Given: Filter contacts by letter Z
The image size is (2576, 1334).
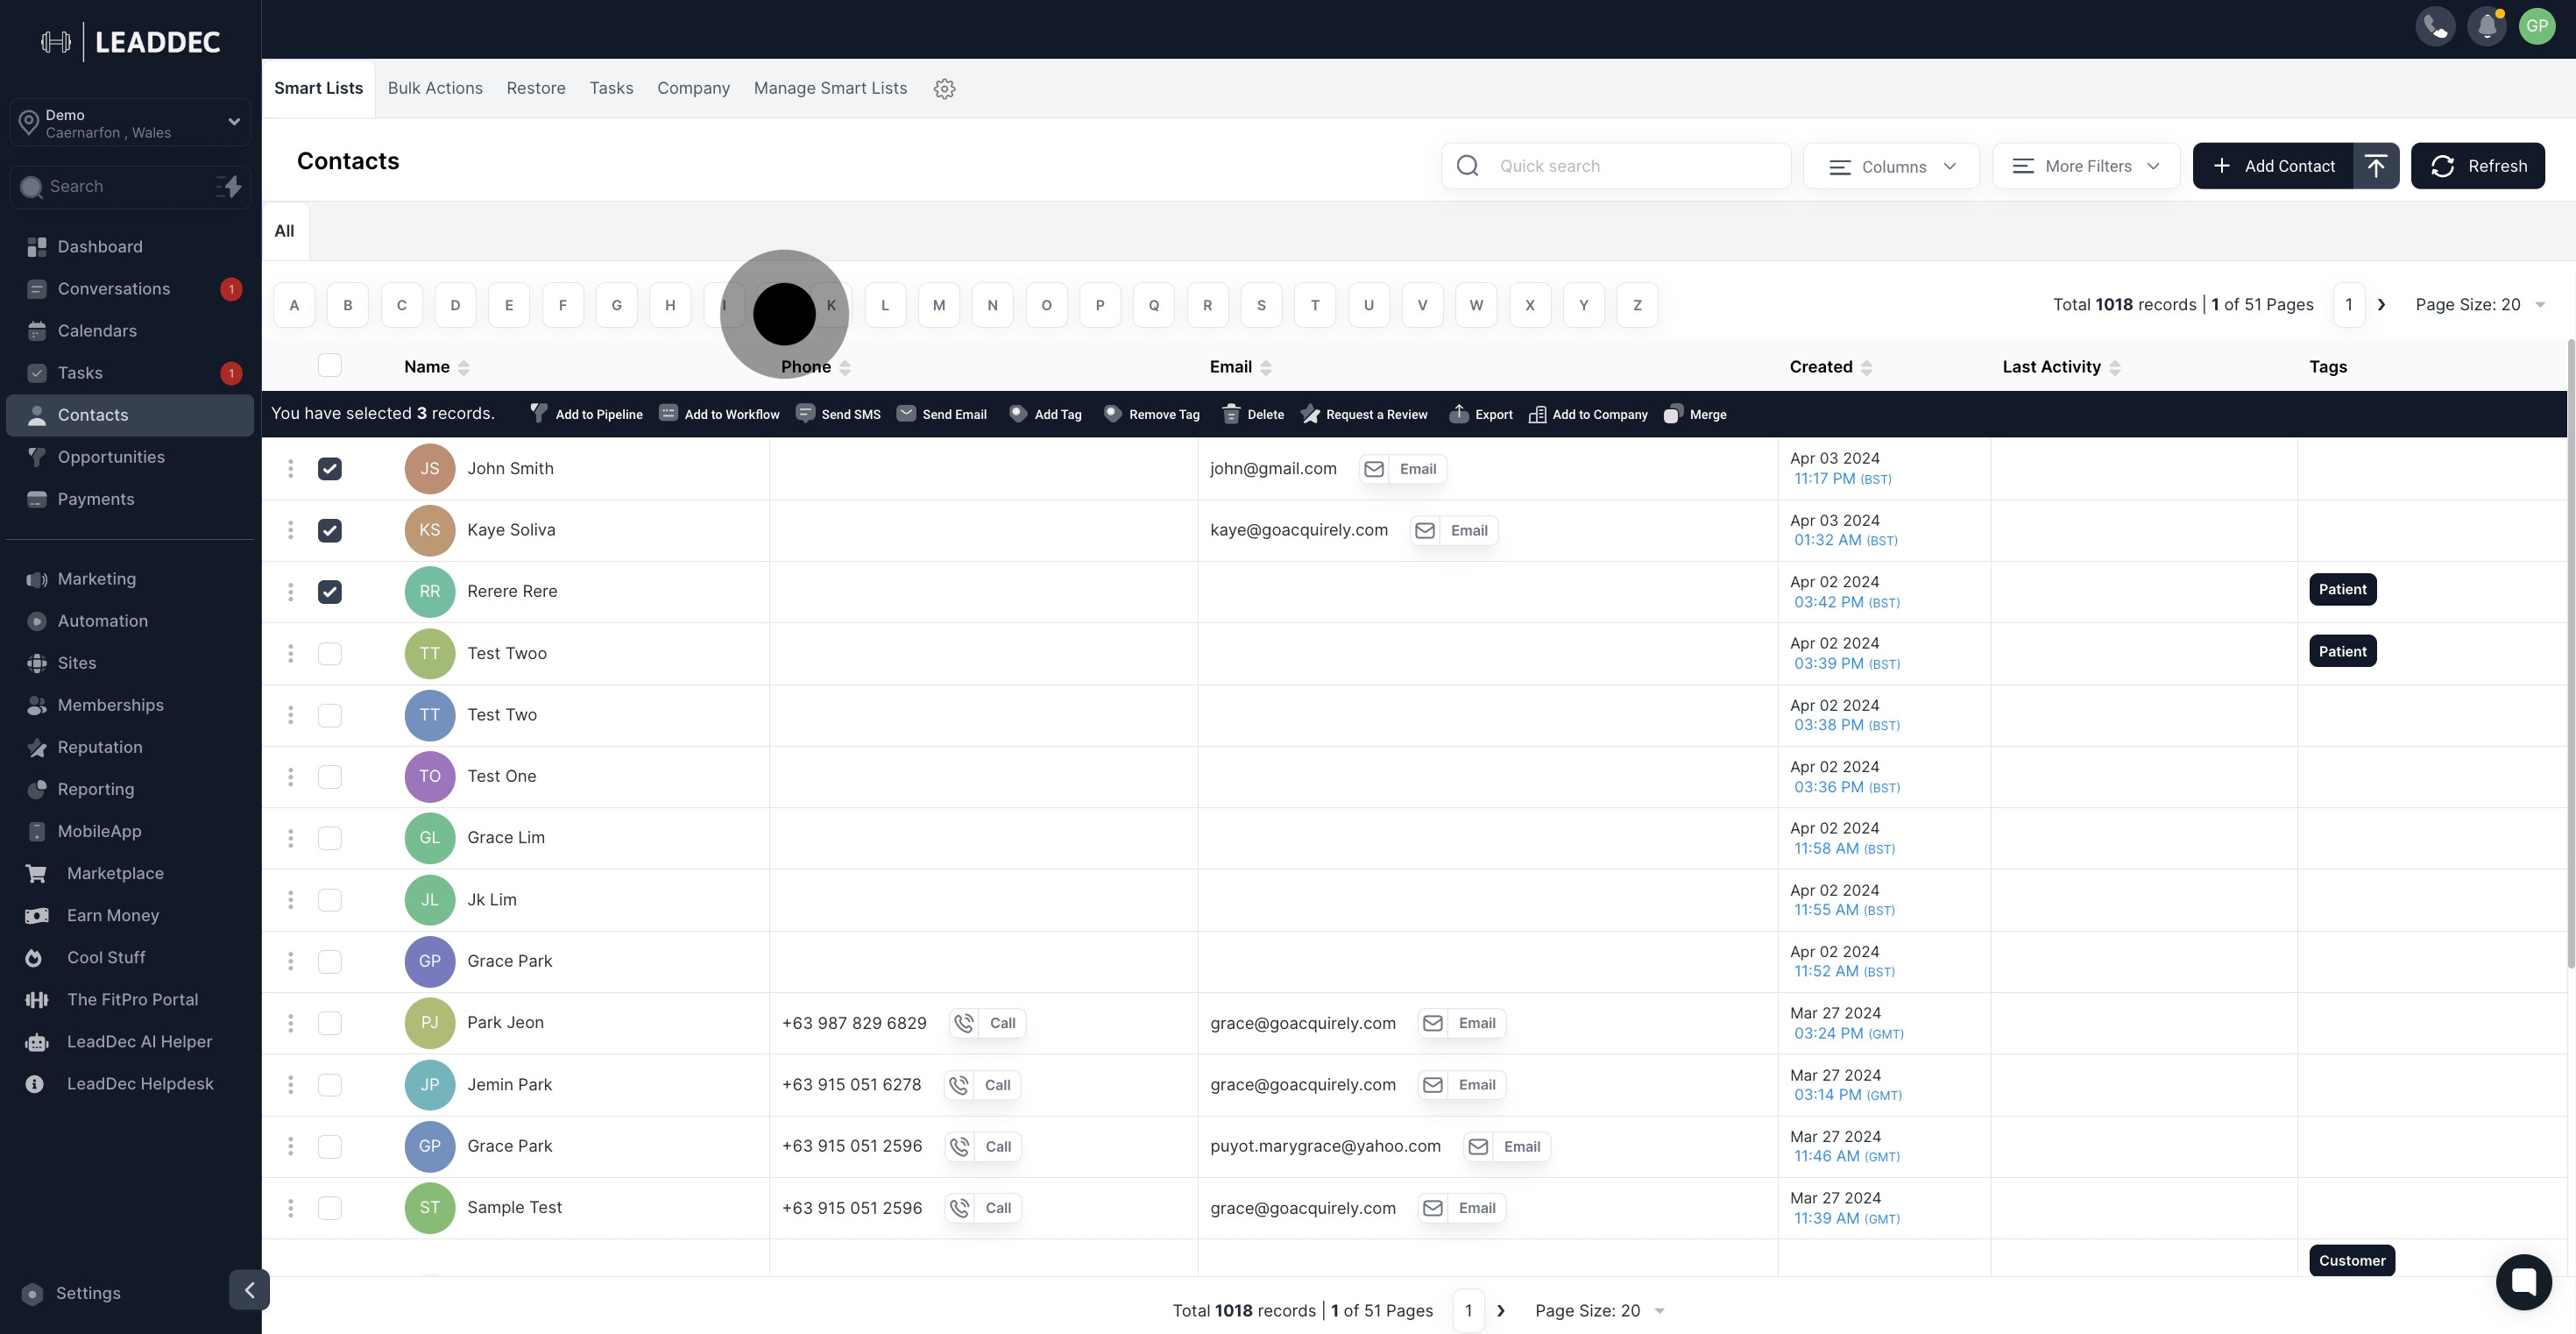Looking at the screenshot, I should [x=1637, y=305].
